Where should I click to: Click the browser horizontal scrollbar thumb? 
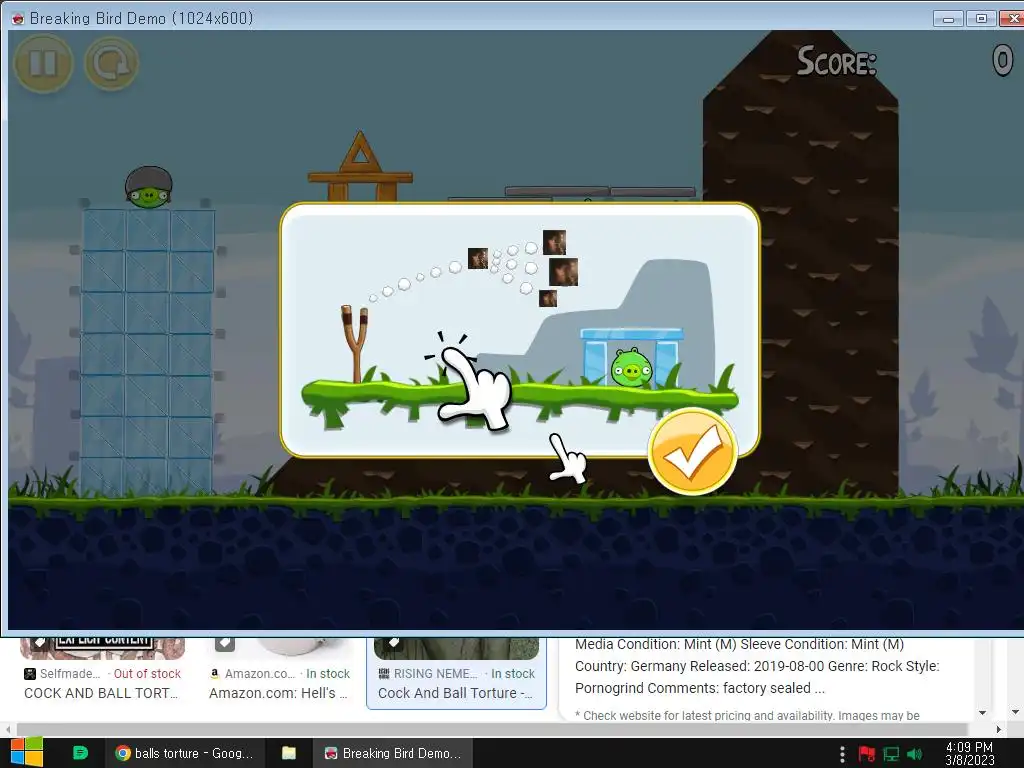(x=492, y=729)
